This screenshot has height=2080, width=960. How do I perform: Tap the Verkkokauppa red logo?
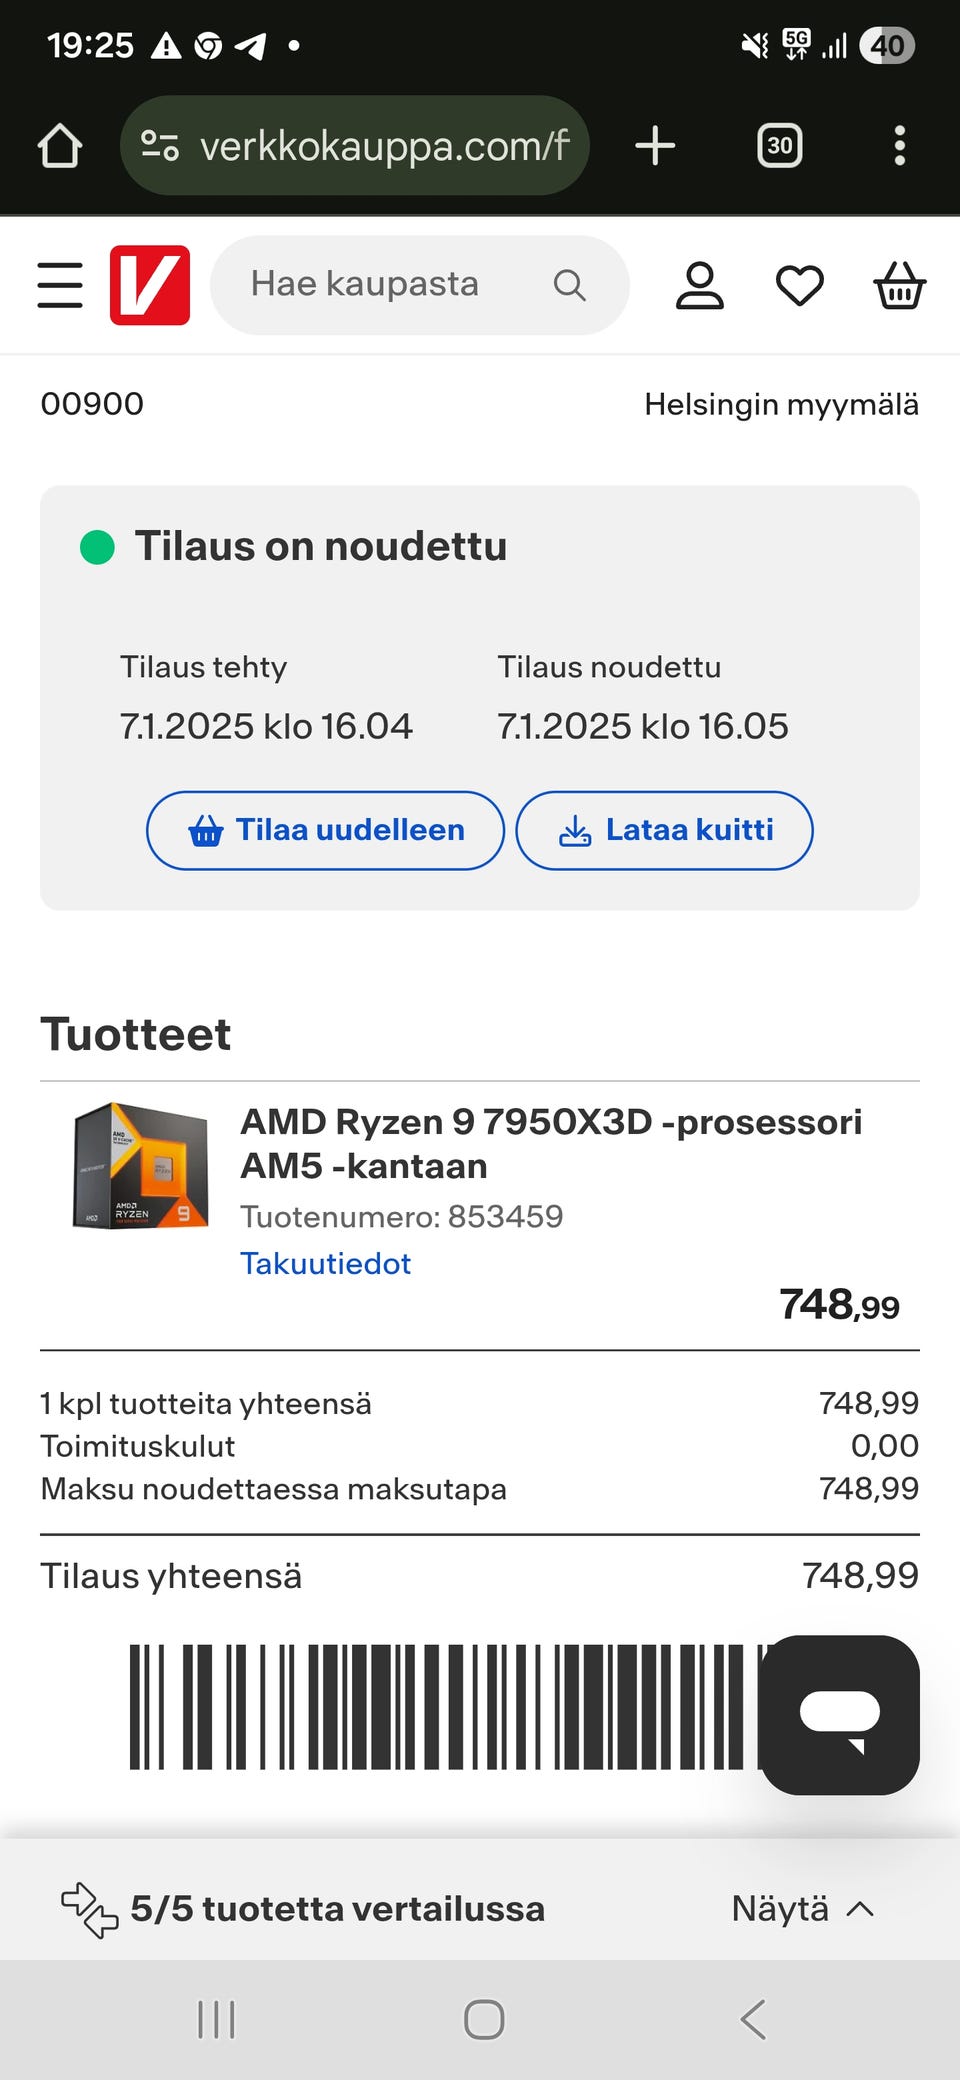coord(150,285)
